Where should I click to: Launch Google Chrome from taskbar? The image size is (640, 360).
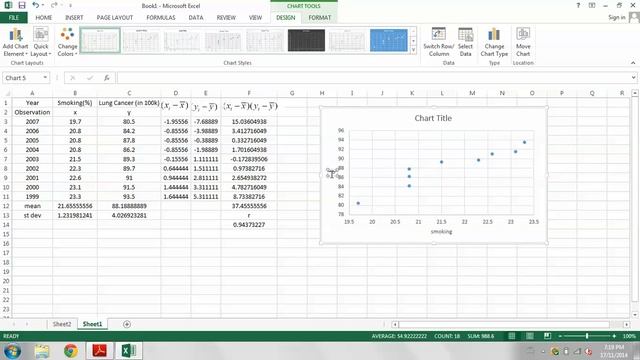tap(71, 351)
